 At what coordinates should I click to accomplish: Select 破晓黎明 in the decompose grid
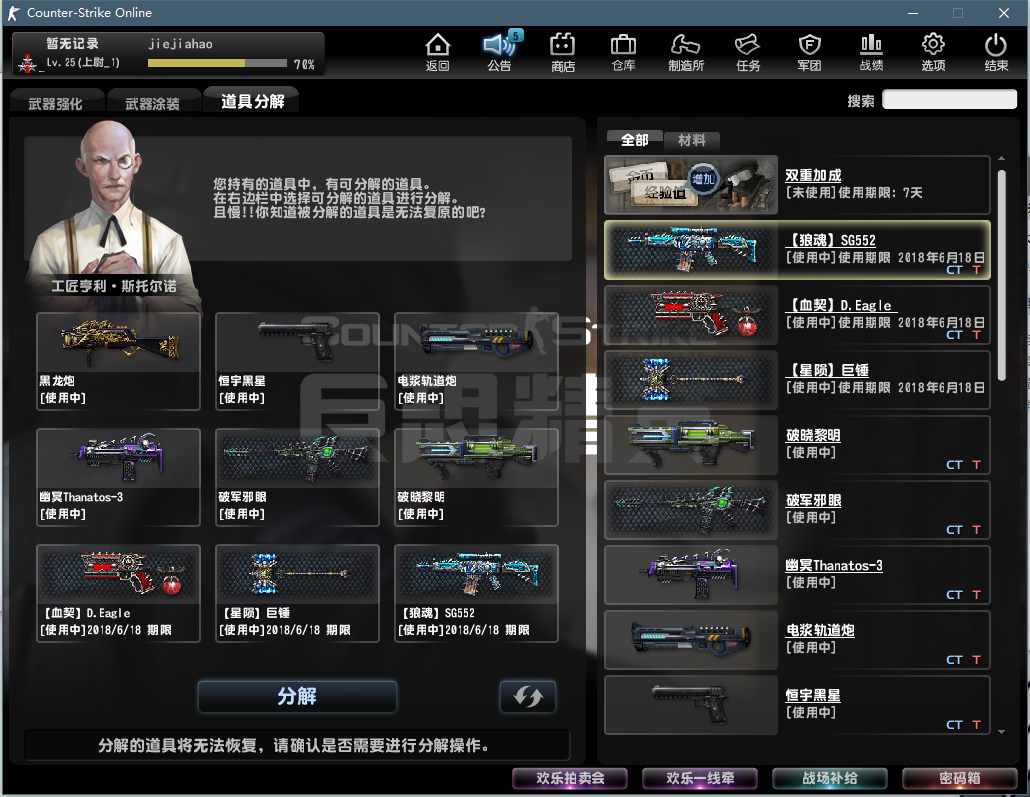(x=476, y=478)
